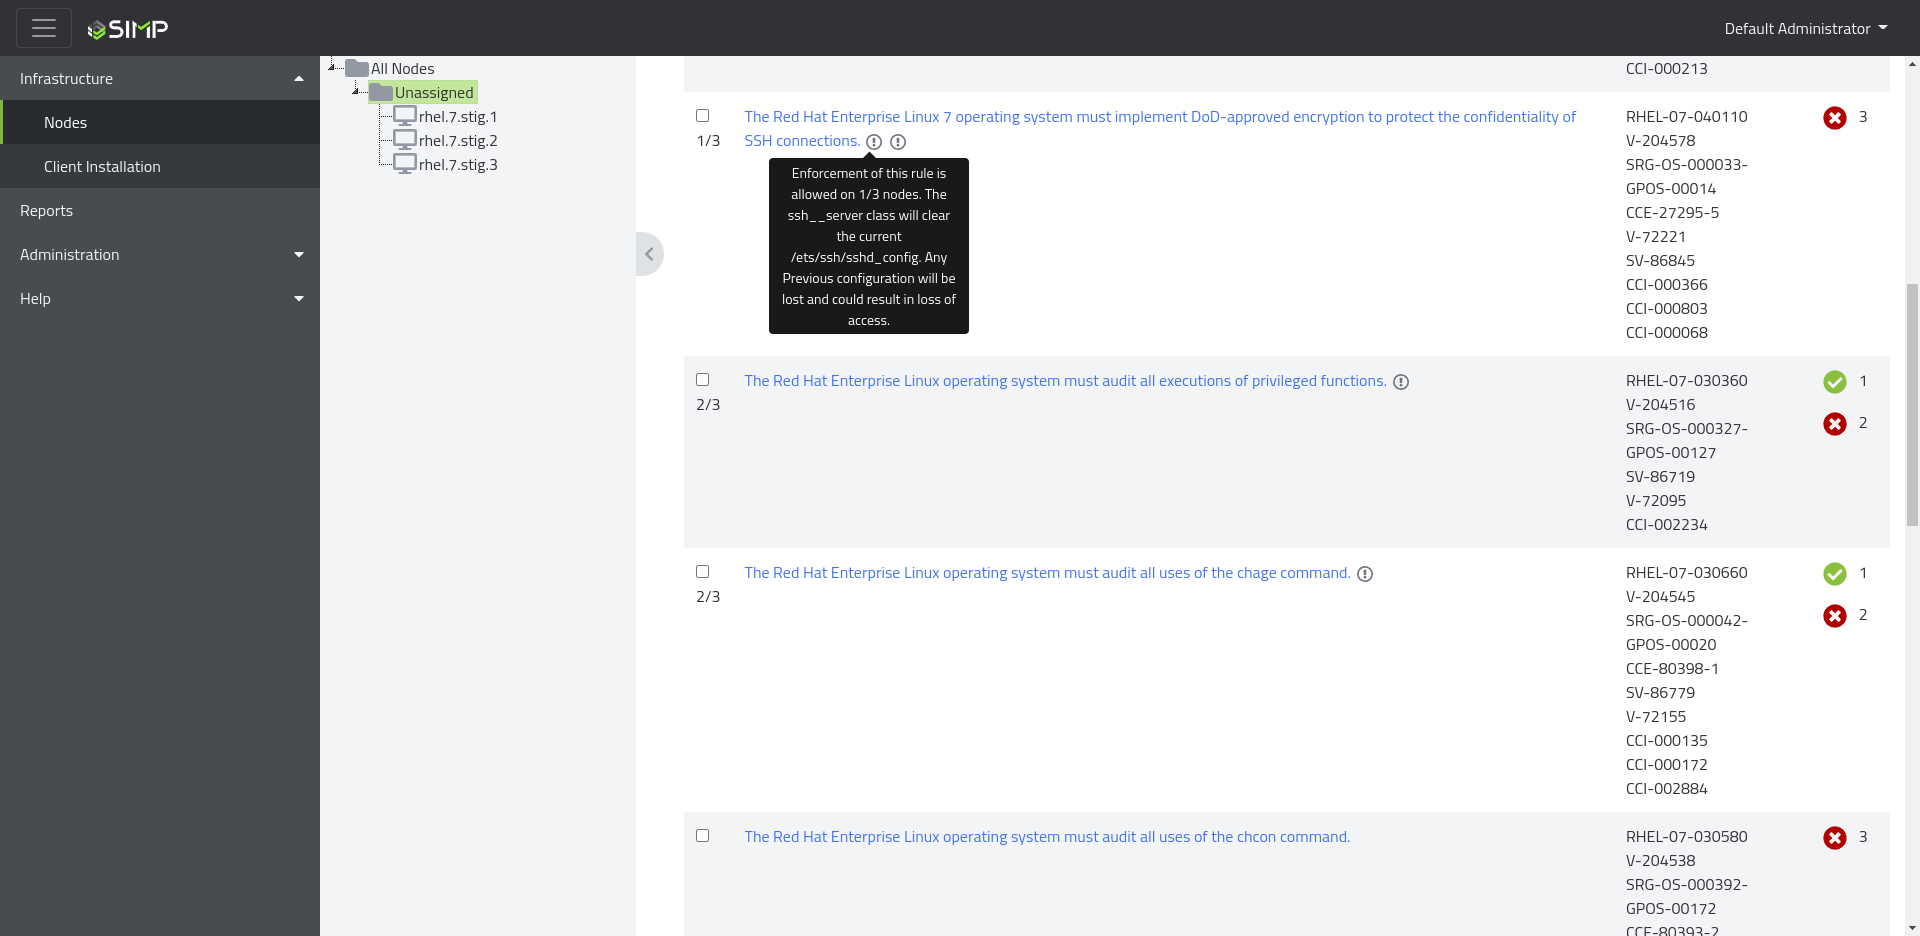Click the RHEL-07-040110 identifier text
1920x936 pixels.
(1686, 116)
